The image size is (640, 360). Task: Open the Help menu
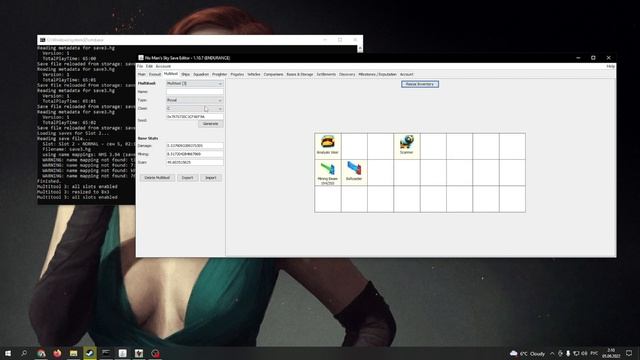click(610, 66)
